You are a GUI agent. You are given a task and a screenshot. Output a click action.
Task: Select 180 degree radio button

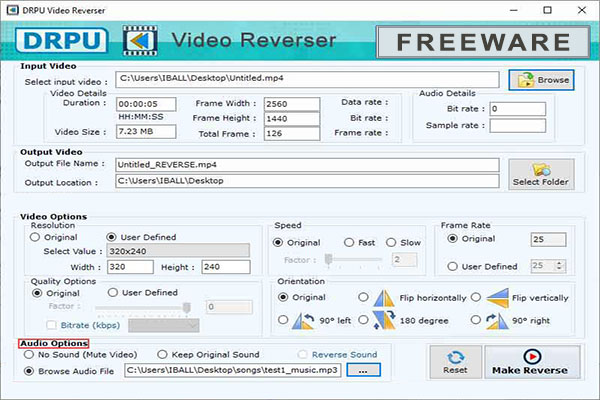click(x=363, y=320)
